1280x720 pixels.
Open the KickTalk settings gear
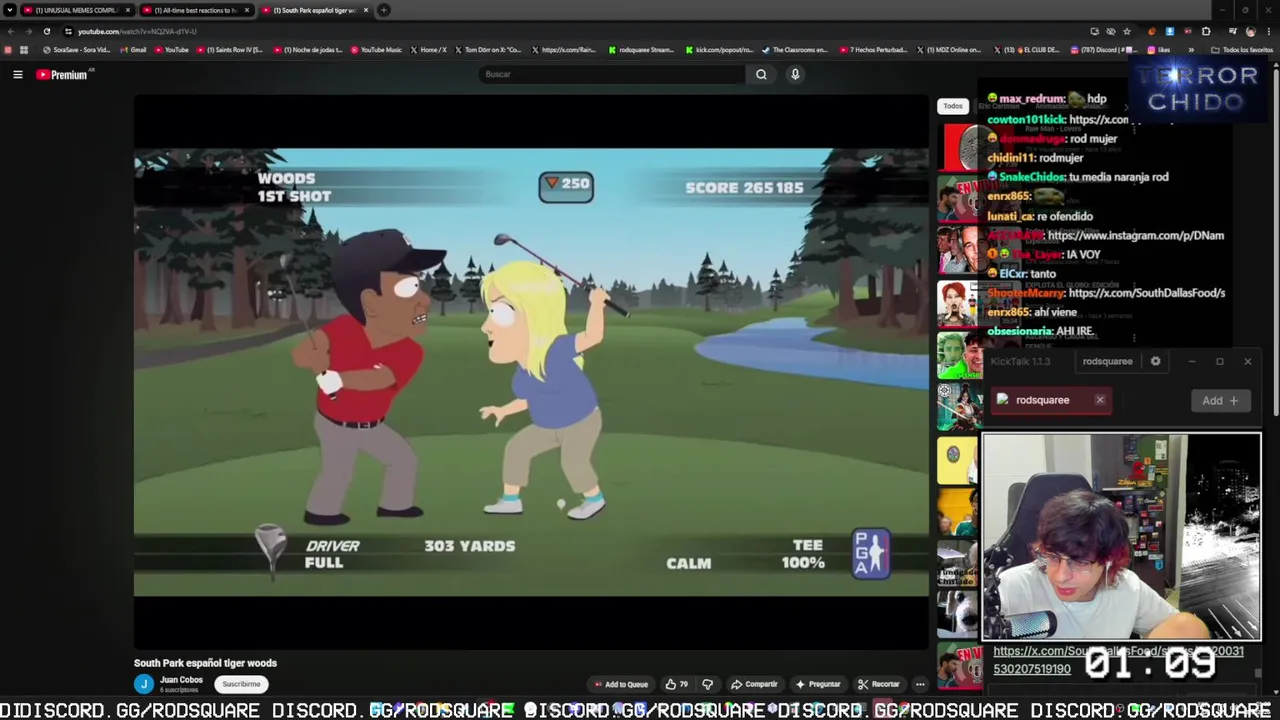[x=1155, y=361]
